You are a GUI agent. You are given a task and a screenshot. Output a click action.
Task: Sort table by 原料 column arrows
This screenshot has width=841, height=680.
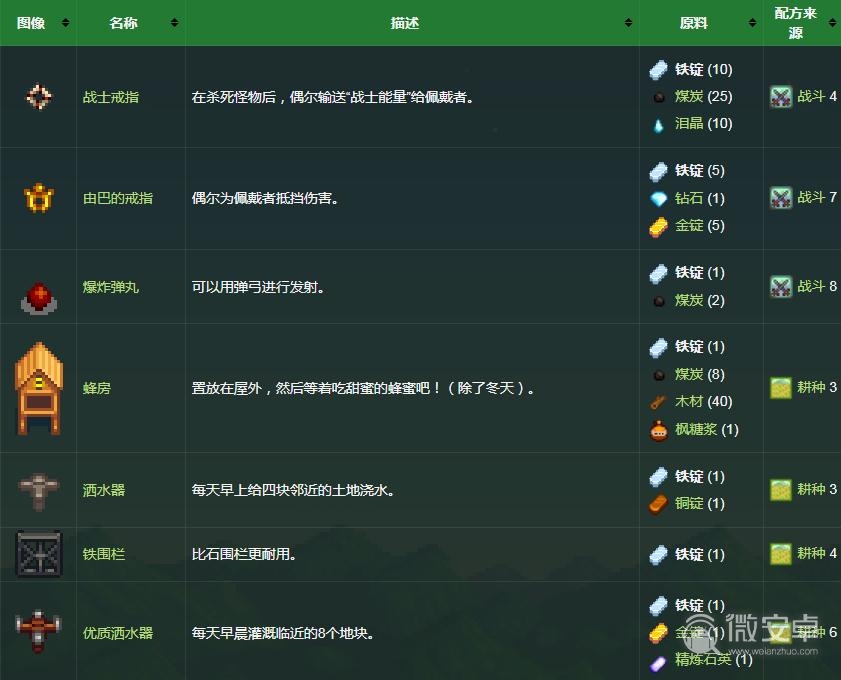[753, 23]
